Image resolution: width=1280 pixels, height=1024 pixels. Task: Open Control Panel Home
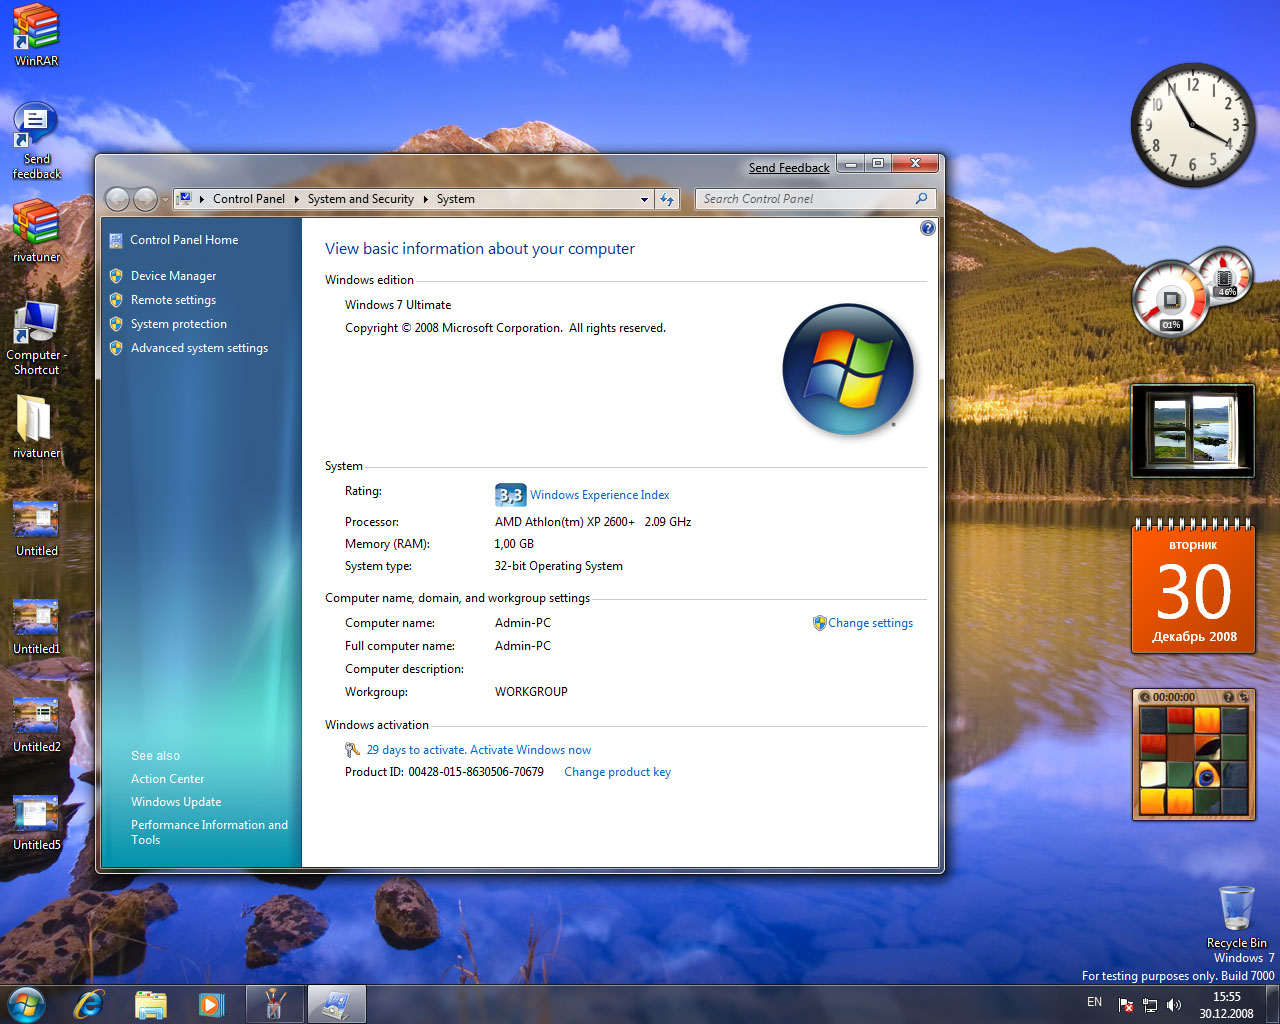[x=184, y=240]
